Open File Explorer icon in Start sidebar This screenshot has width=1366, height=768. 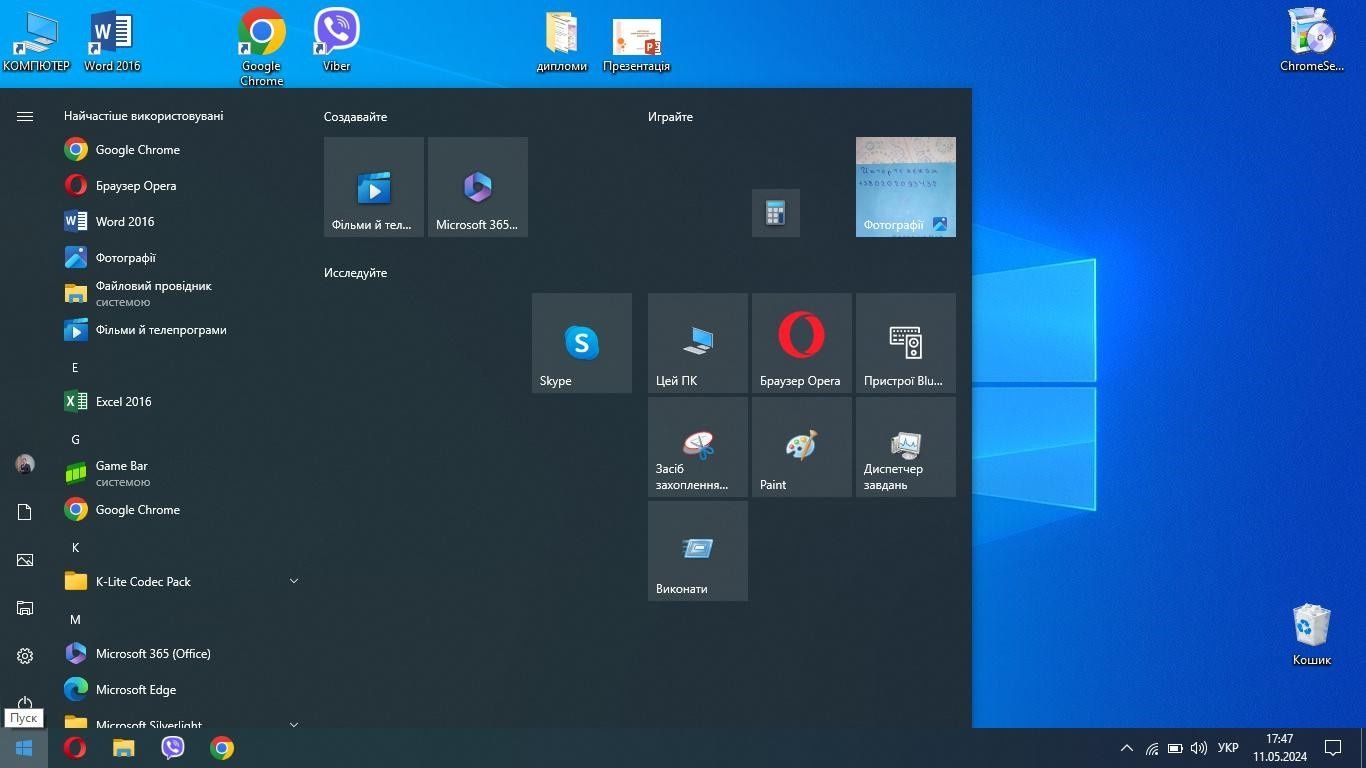tap(25, 608)
